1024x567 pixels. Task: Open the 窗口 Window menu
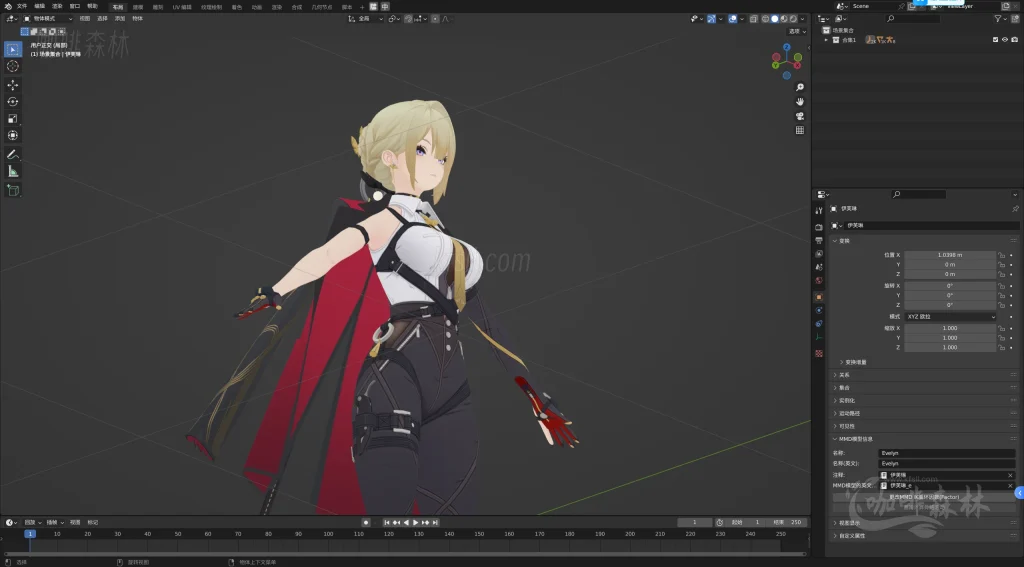[75, 6]
